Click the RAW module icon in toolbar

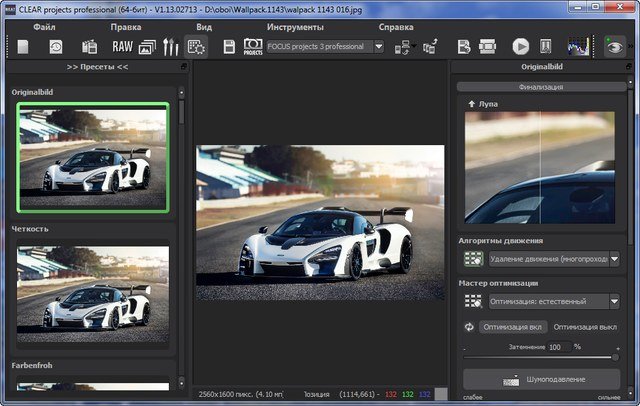point(122,46)
